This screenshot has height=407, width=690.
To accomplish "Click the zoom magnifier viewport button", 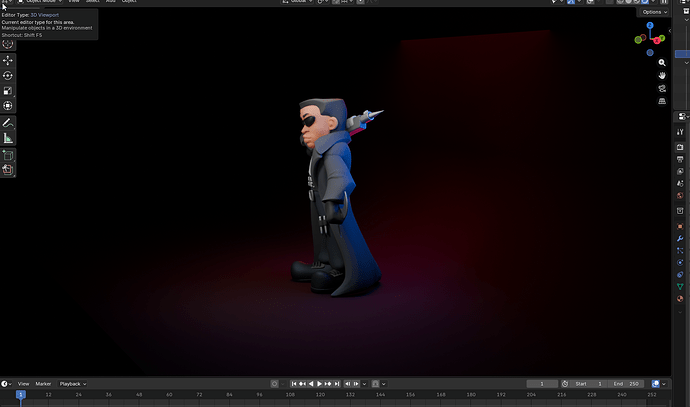I will [x=662, y=62].
